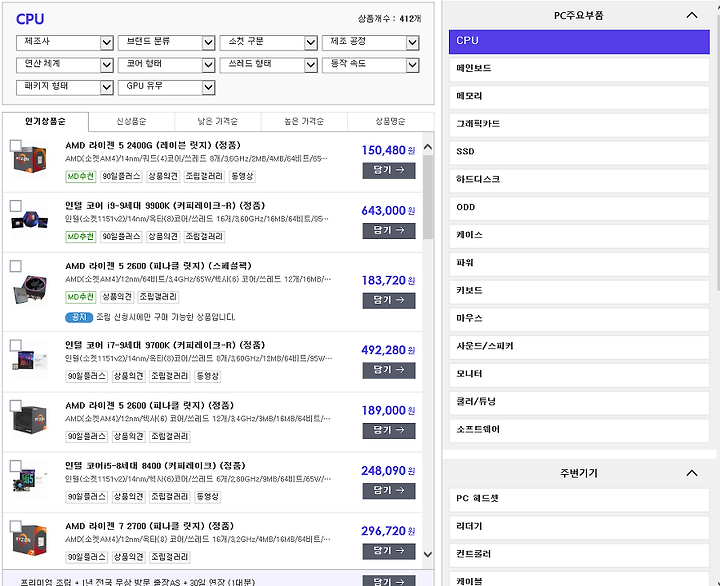Click 담기 for 라이젠 5 2600 정품
Screen dimensions: 720x586
[x=389, y=430]
